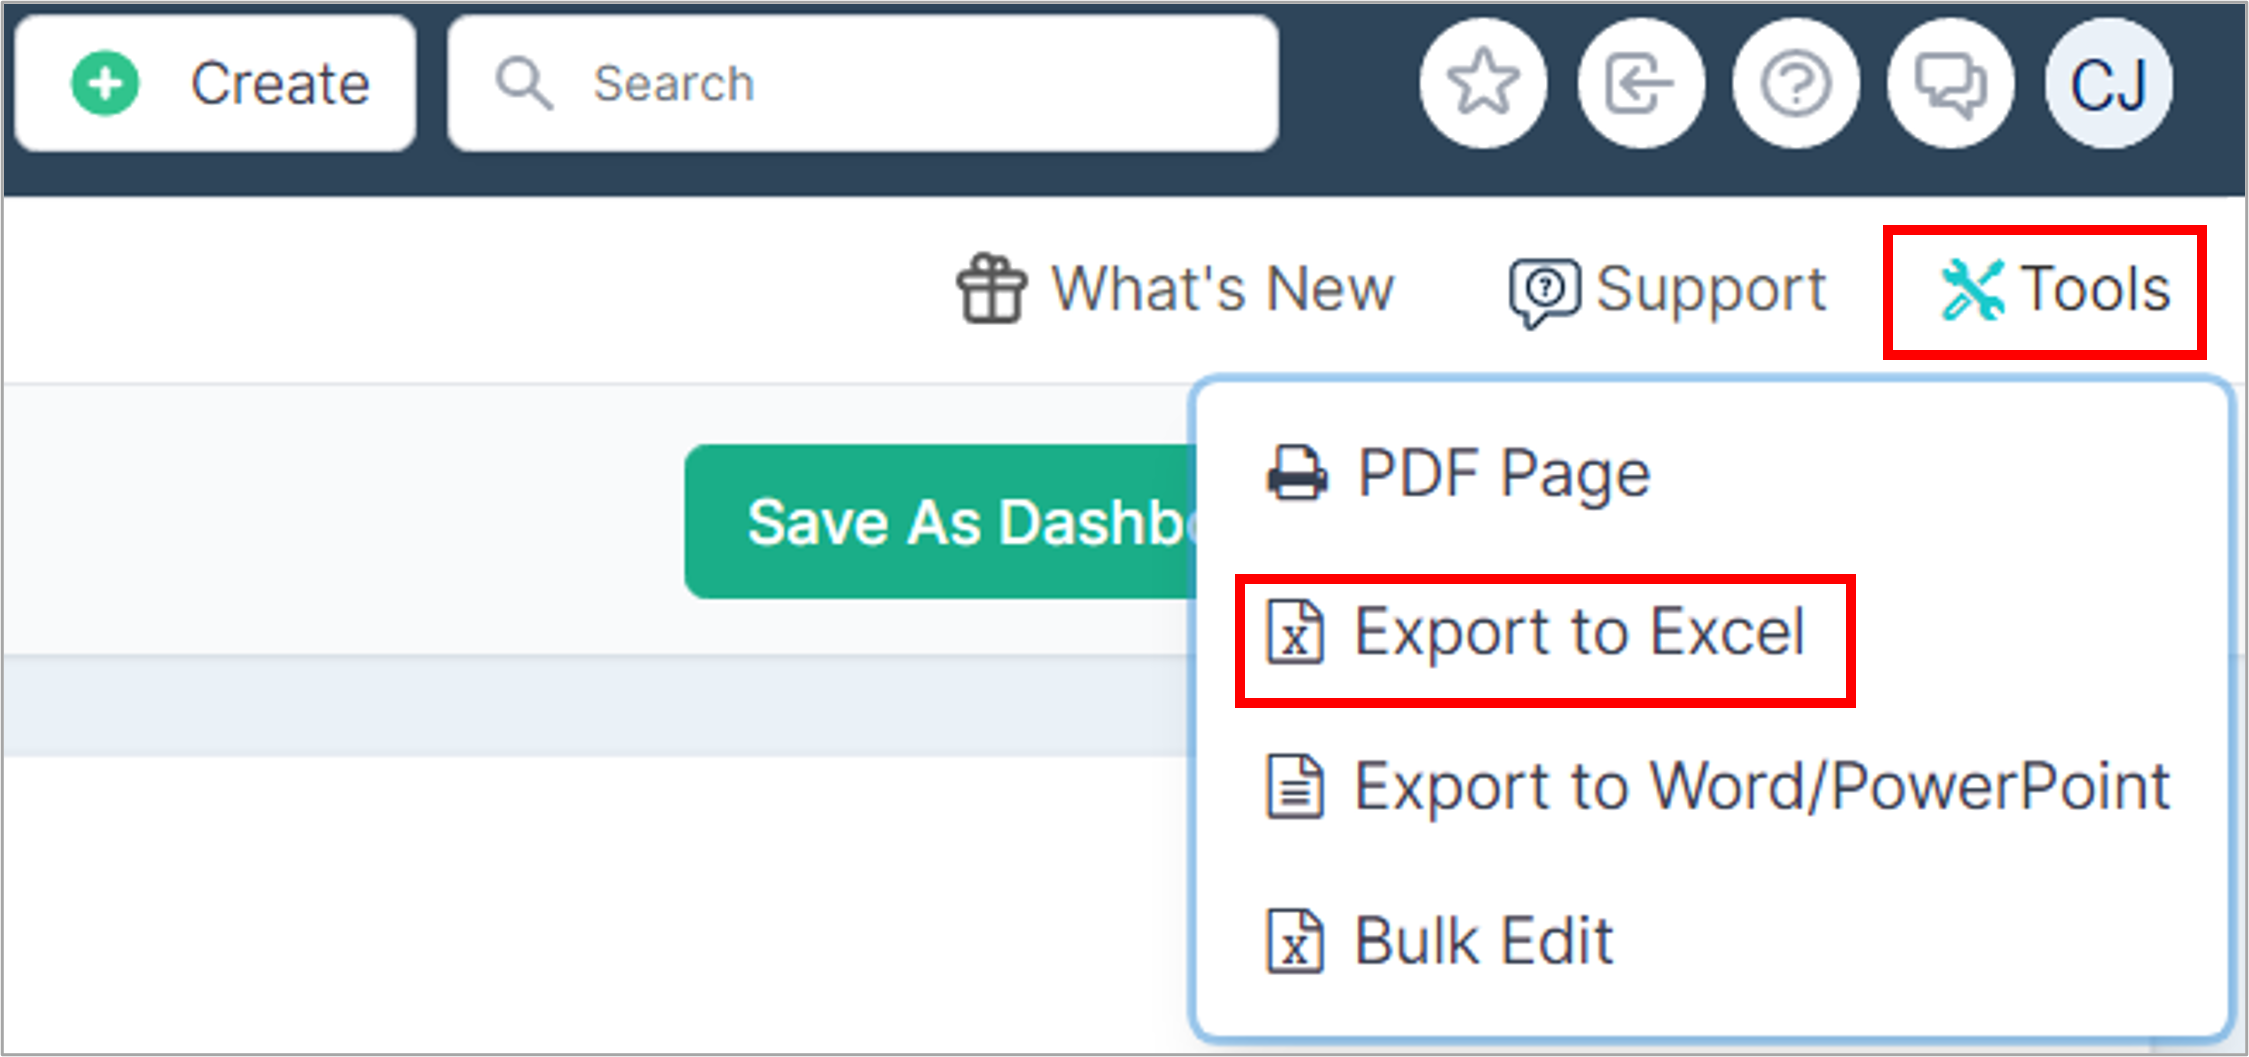Open the What's New link

pyautogui.click(x=1175, y=289)
